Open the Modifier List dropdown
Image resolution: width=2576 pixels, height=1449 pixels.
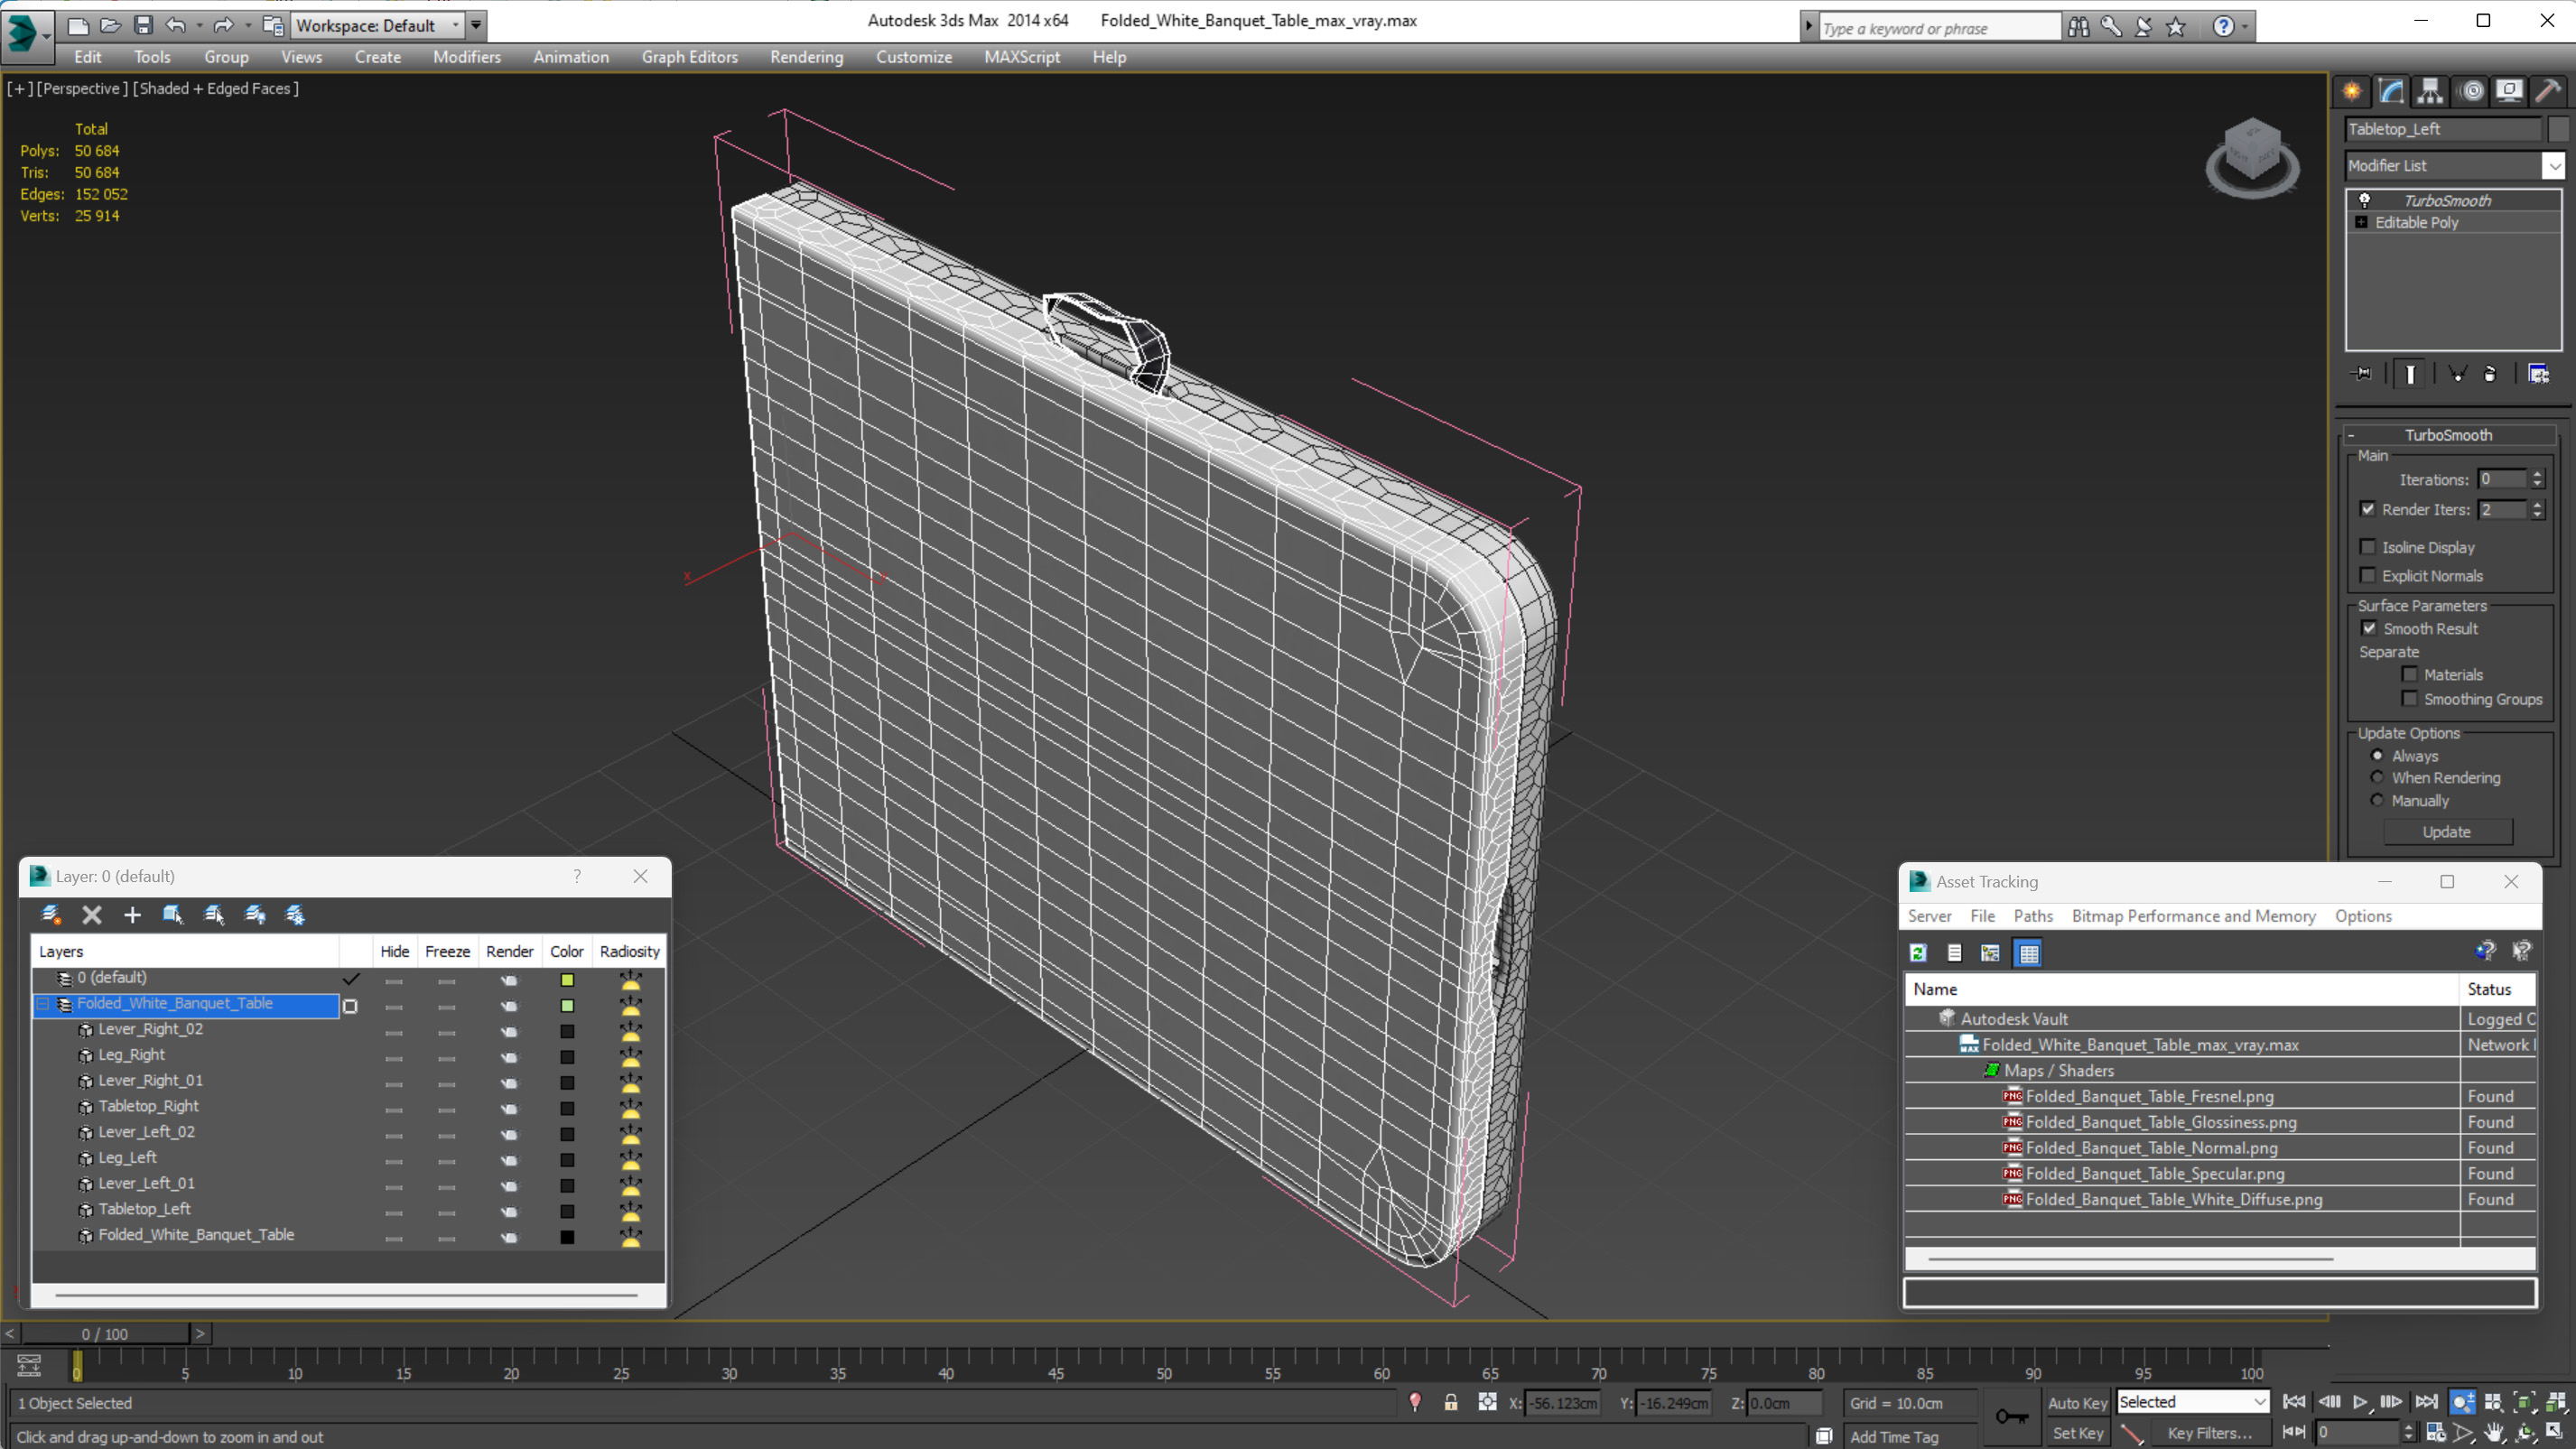point(2552,164)
